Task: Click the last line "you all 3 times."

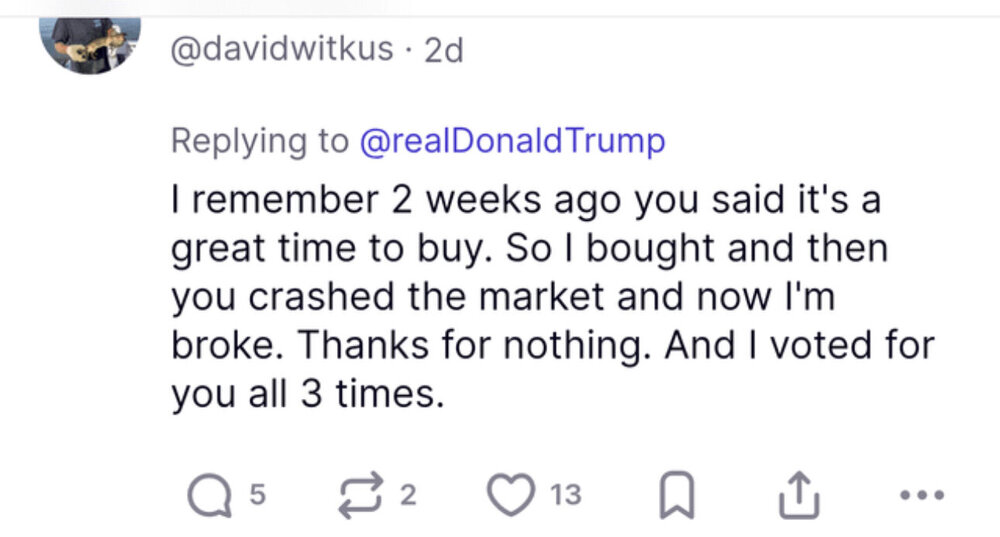Action: coord(306,395)
